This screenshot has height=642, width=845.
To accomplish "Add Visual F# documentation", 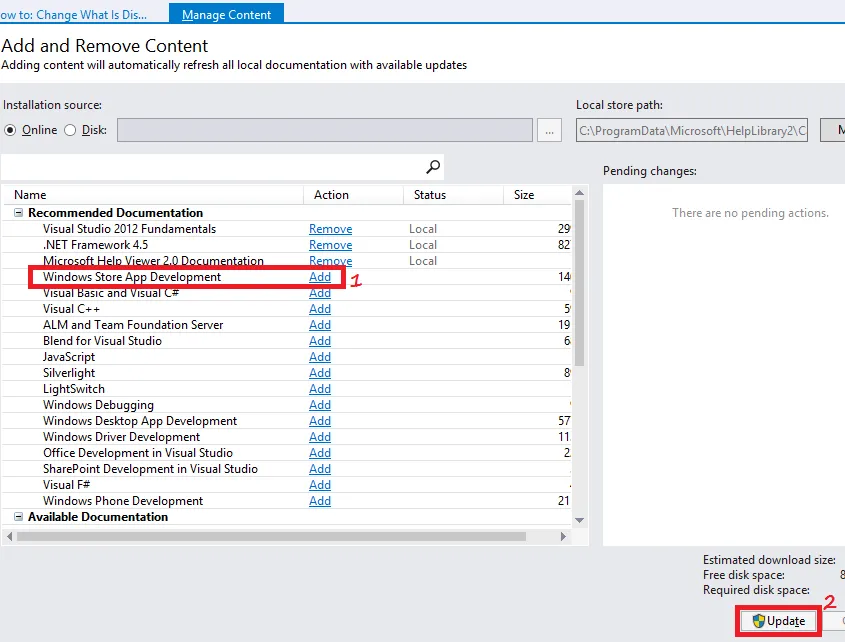I will pyautogui.click(x=320, y=485).
